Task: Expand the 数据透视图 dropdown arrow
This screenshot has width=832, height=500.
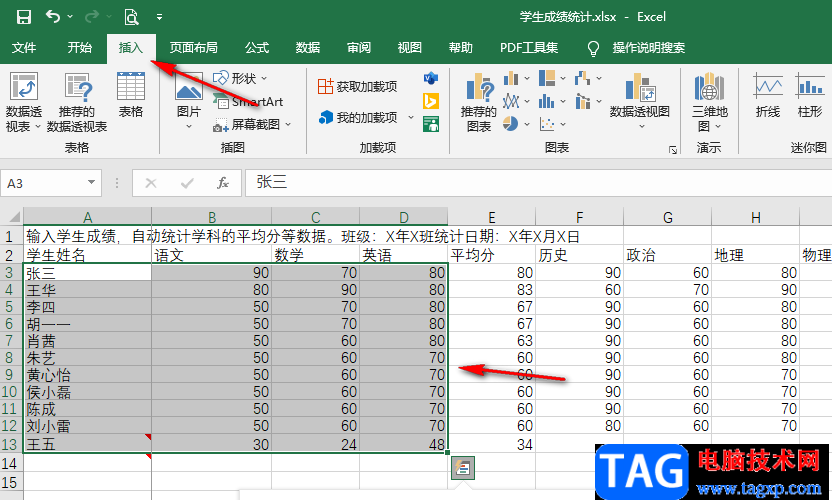Action: click(x=642, y=126)
